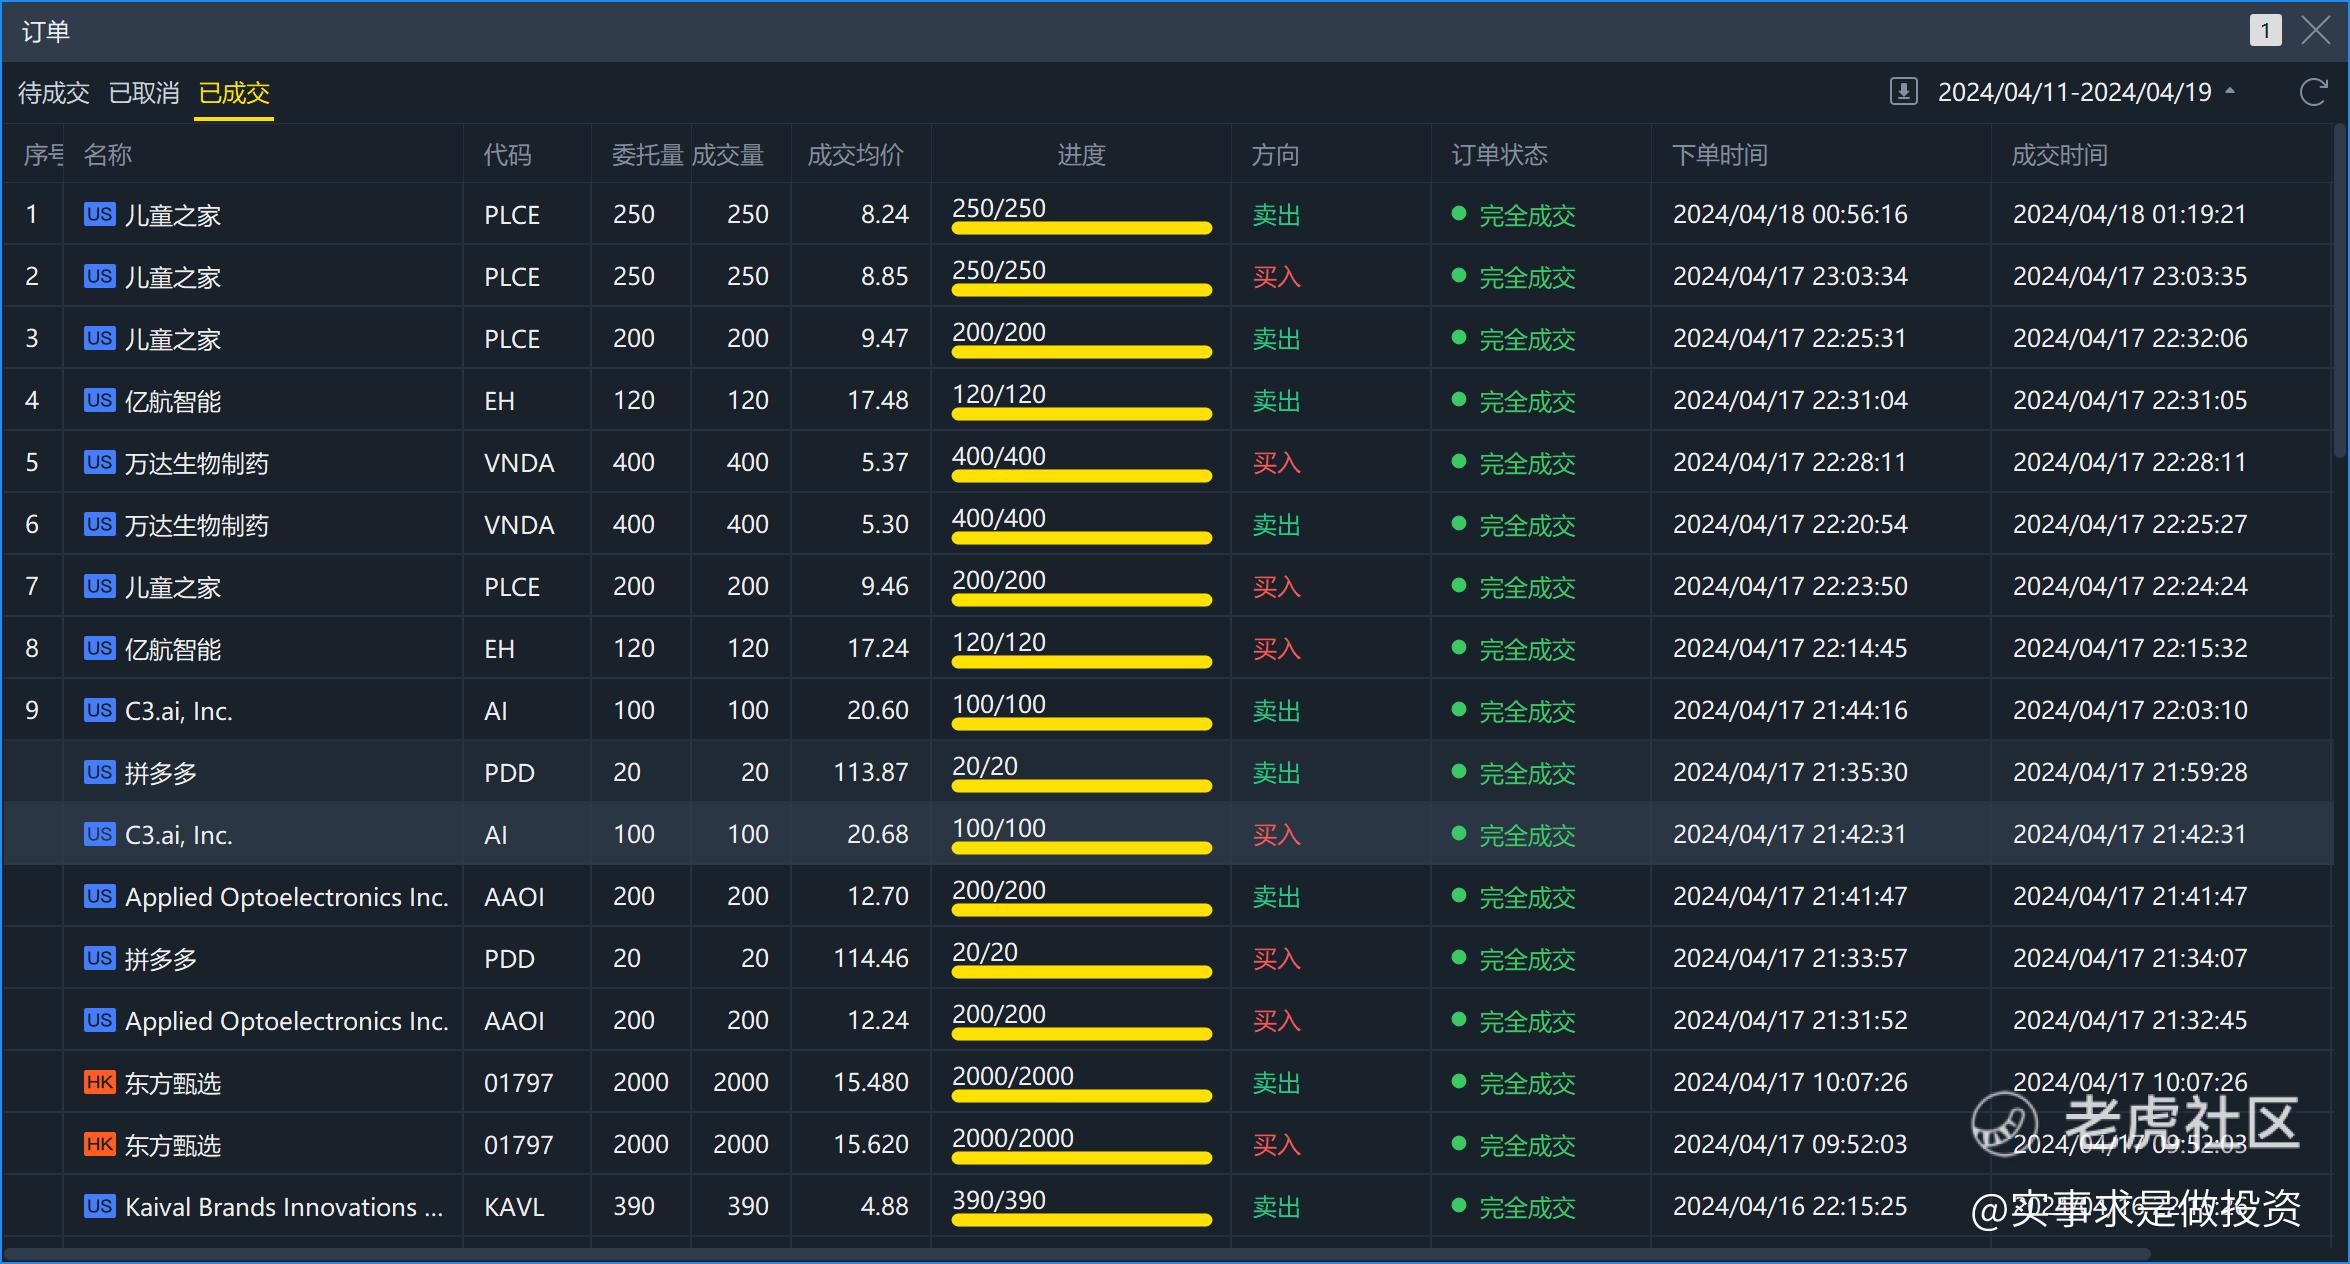Image resolution: width=2350 pixels, height=1264 pixels.
Task: Select 儿童之家 in row 7
Action: pos(173,587)
